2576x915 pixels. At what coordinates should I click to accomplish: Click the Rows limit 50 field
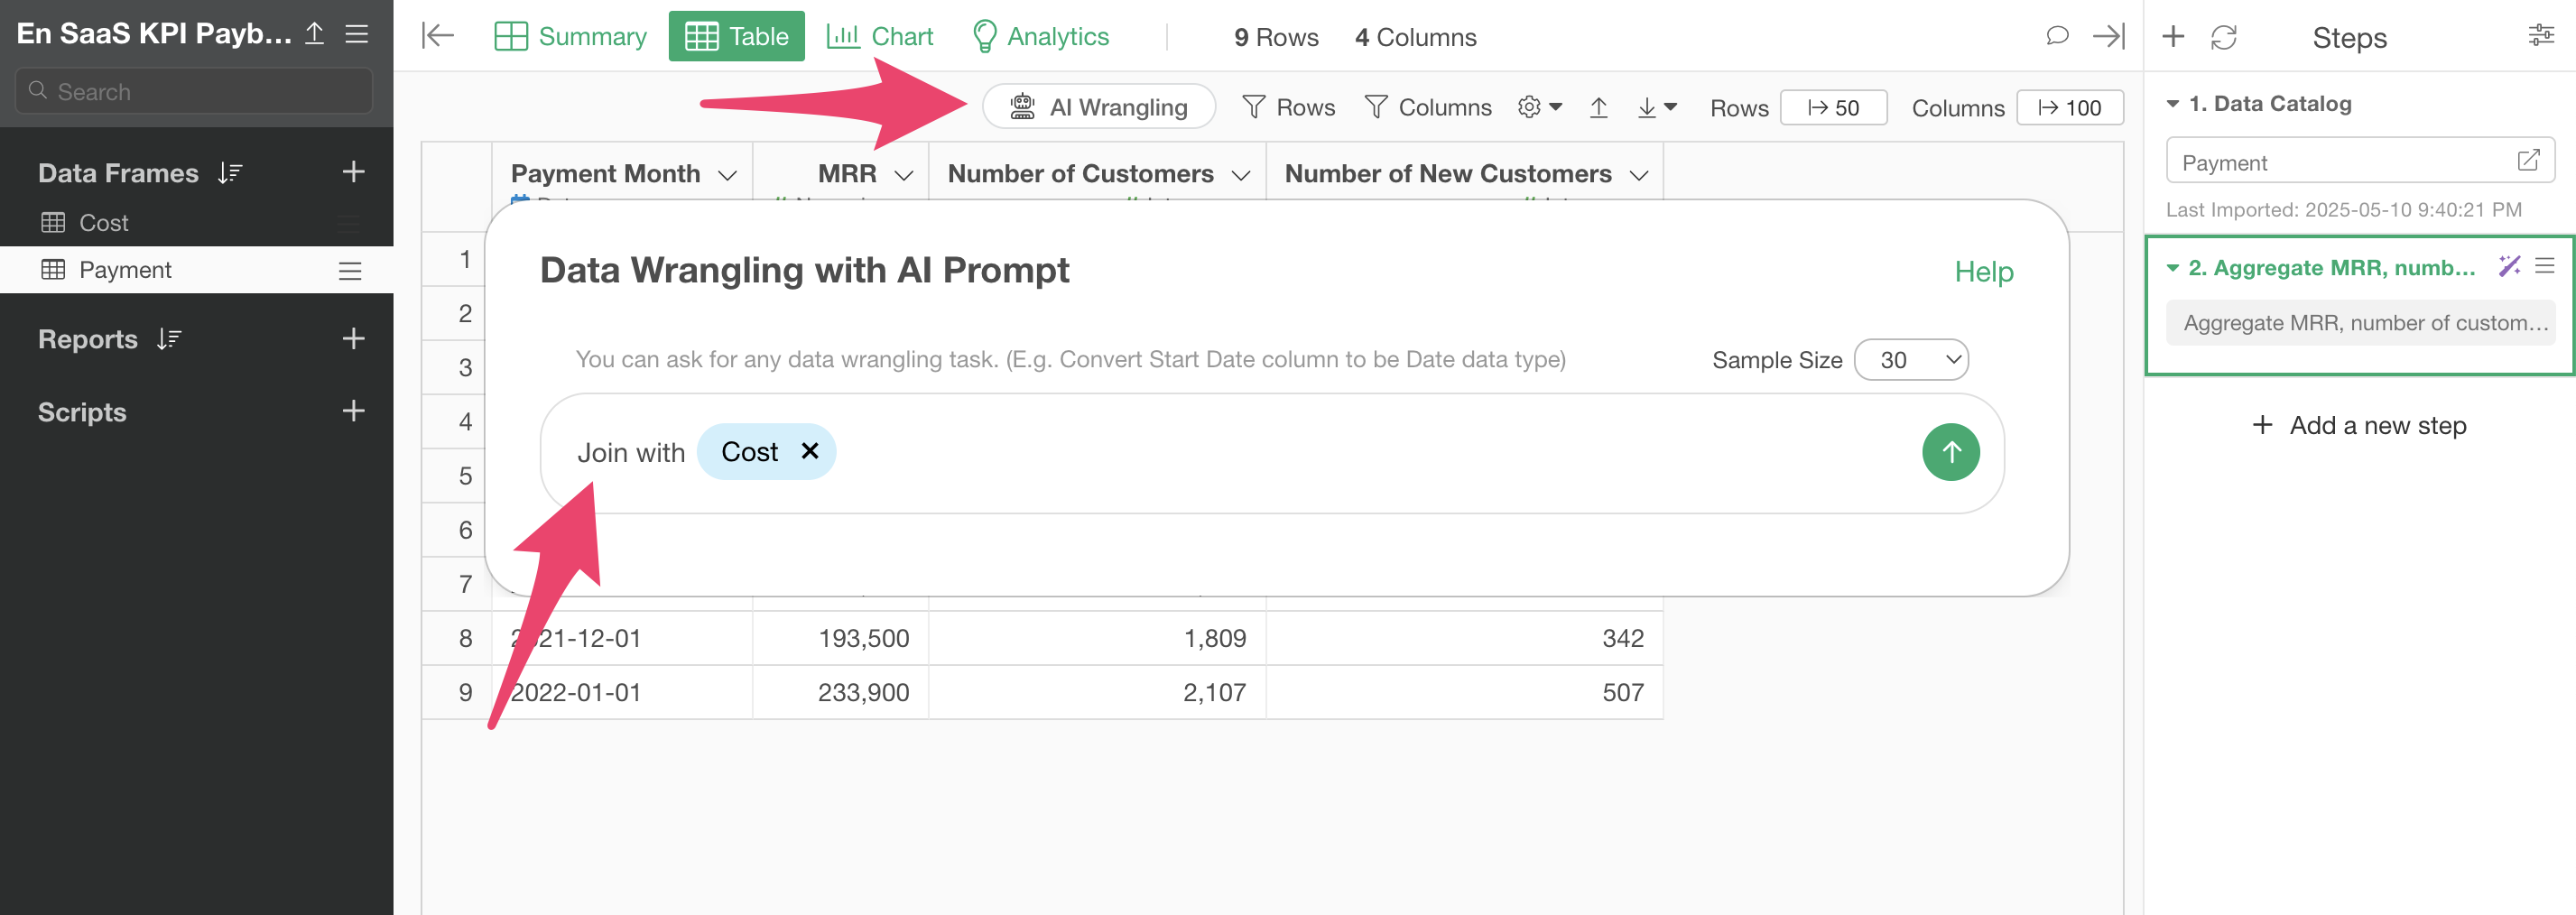pos(1833,107)
